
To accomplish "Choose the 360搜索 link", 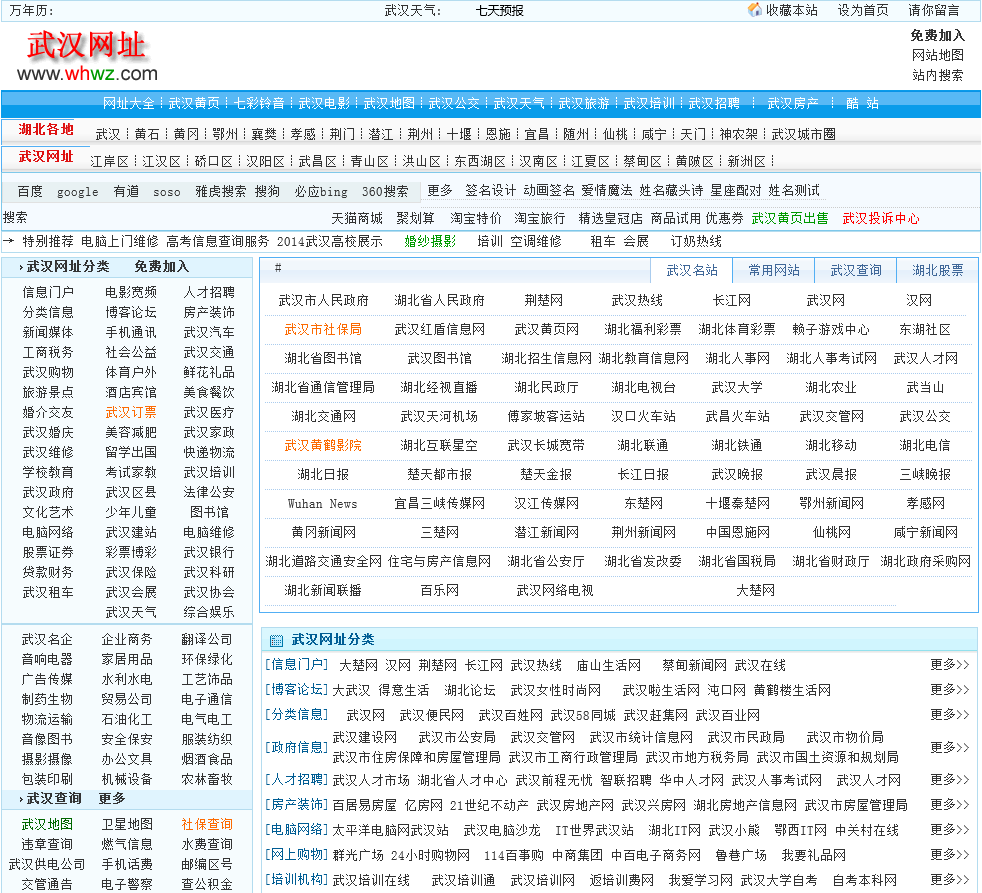I will pos(385,192).
